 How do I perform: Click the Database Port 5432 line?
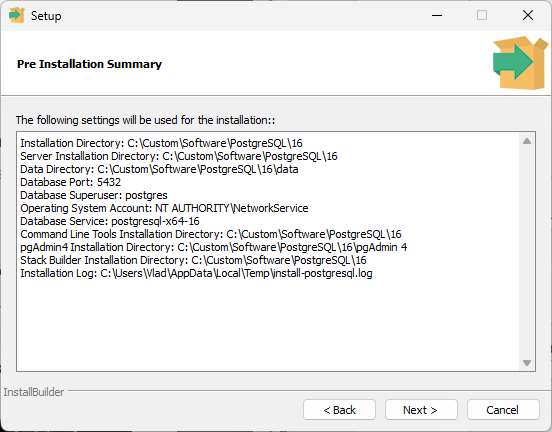click(x=70, y=182)
